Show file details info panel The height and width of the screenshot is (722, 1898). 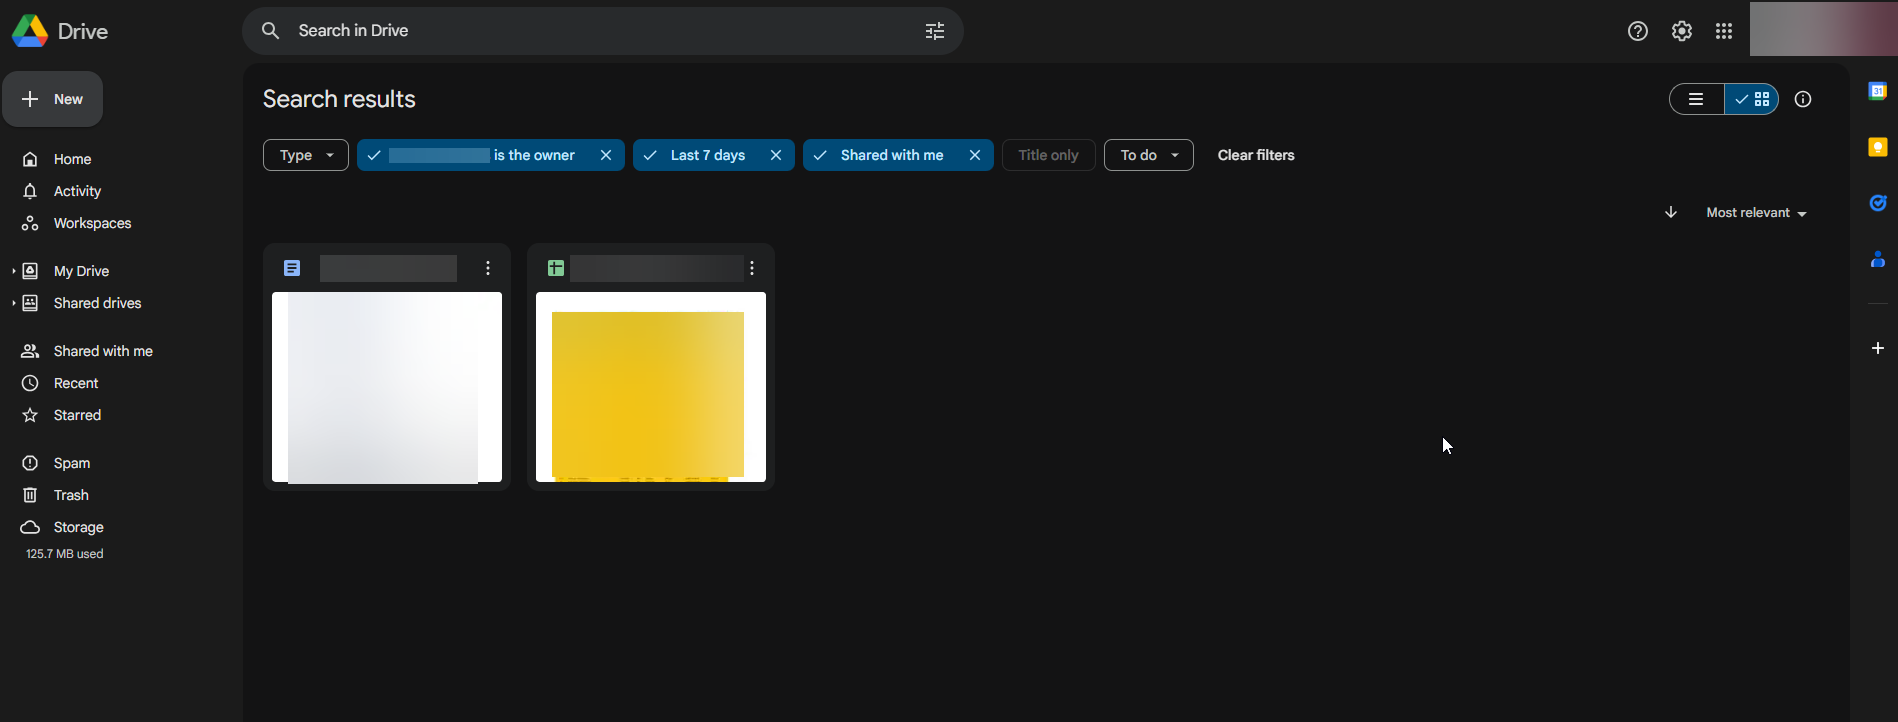[1802, 99]
